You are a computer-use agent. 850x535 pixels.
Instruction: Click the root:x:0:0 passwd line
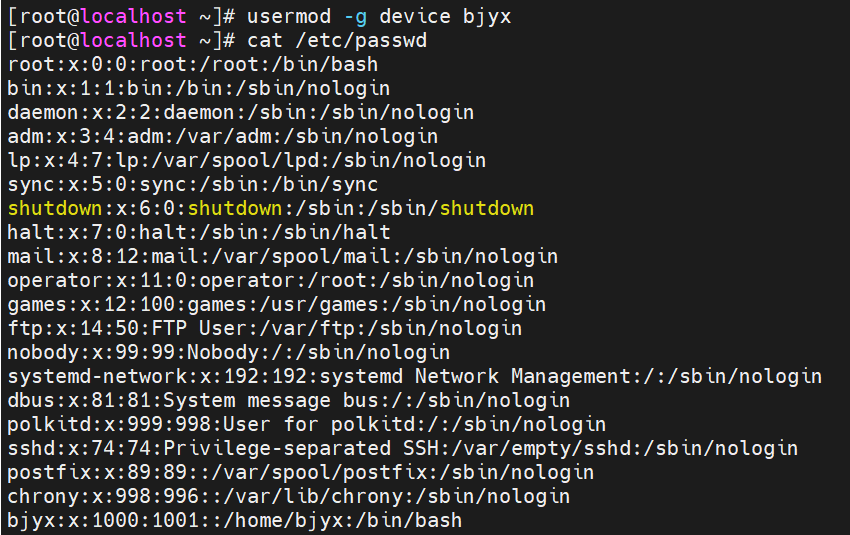(192, 64)
